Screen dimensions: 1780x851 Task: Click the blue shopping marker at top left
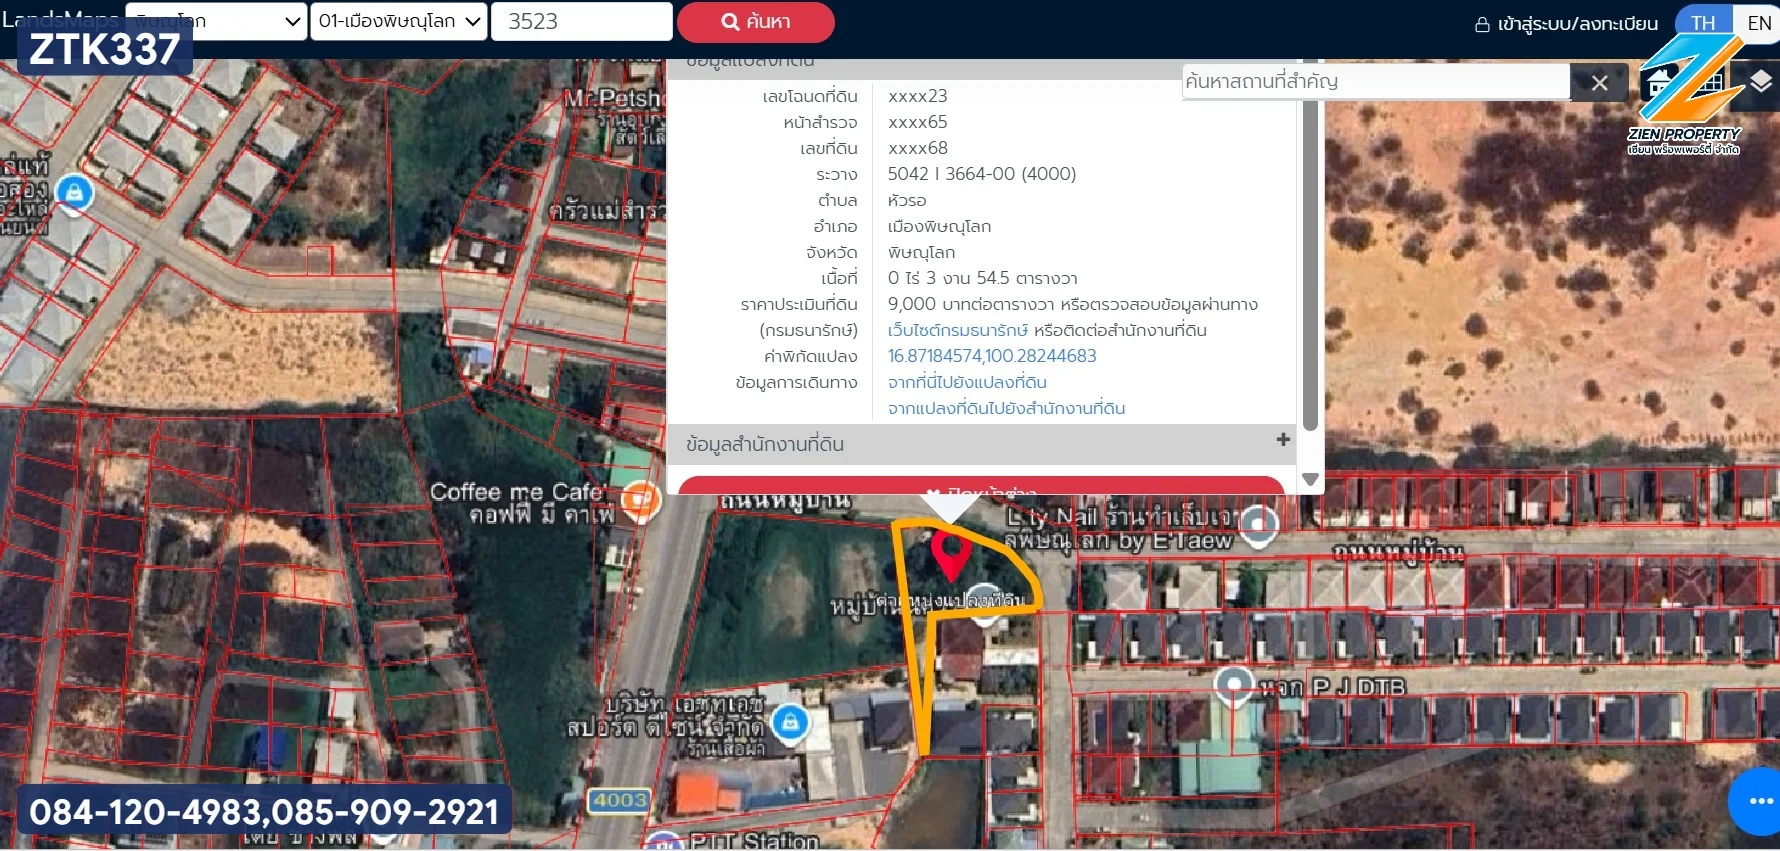coord(75,191)
